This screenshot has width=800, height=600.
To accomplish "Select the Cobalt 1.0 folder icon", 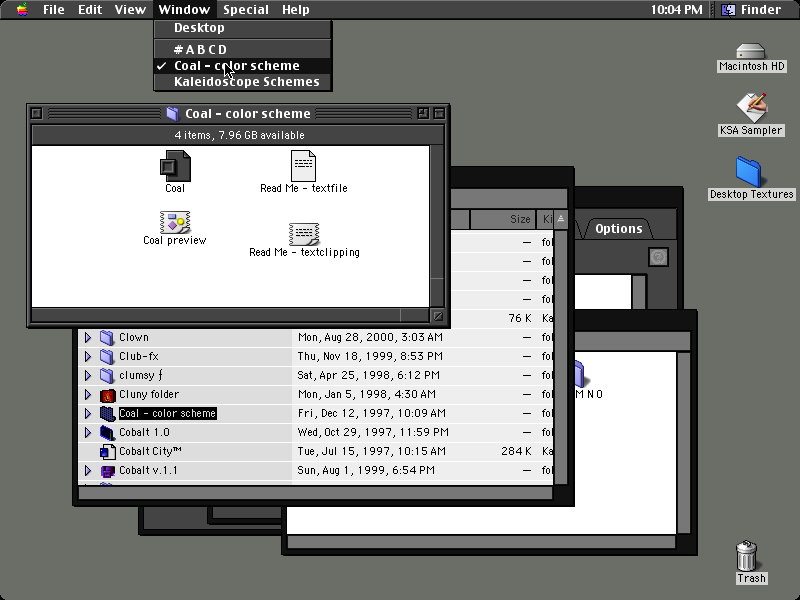I will (x=107, y=433).
